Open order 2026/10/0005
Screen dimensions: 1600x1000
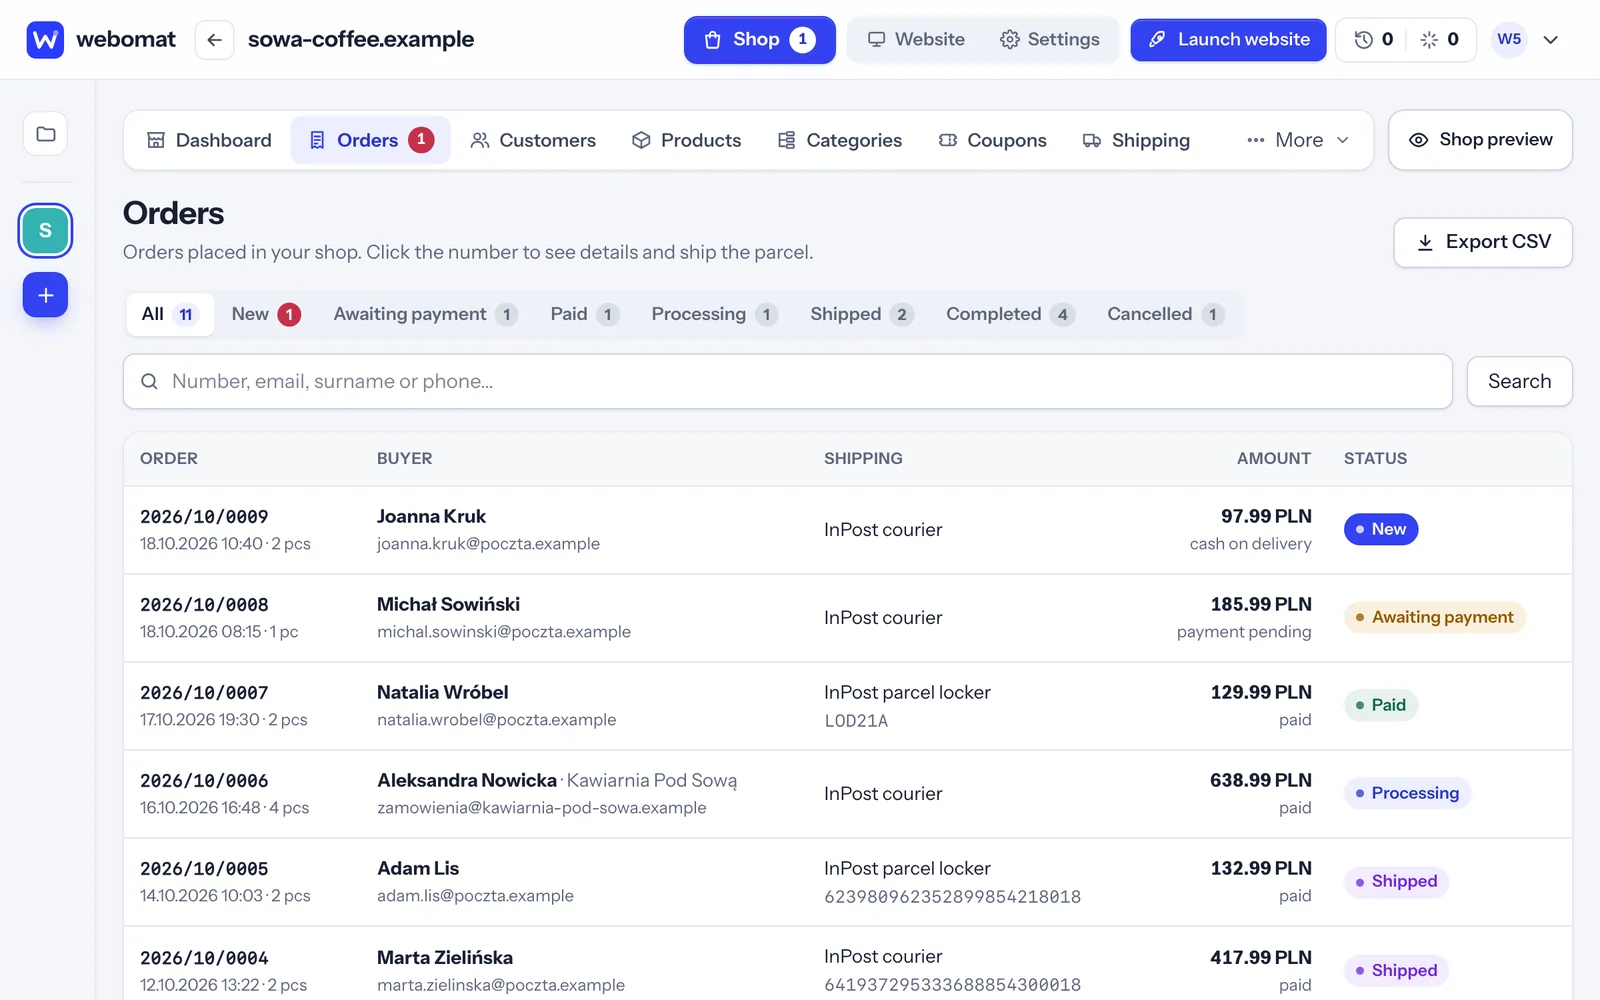pyautogui.click(x=204, y=869)
